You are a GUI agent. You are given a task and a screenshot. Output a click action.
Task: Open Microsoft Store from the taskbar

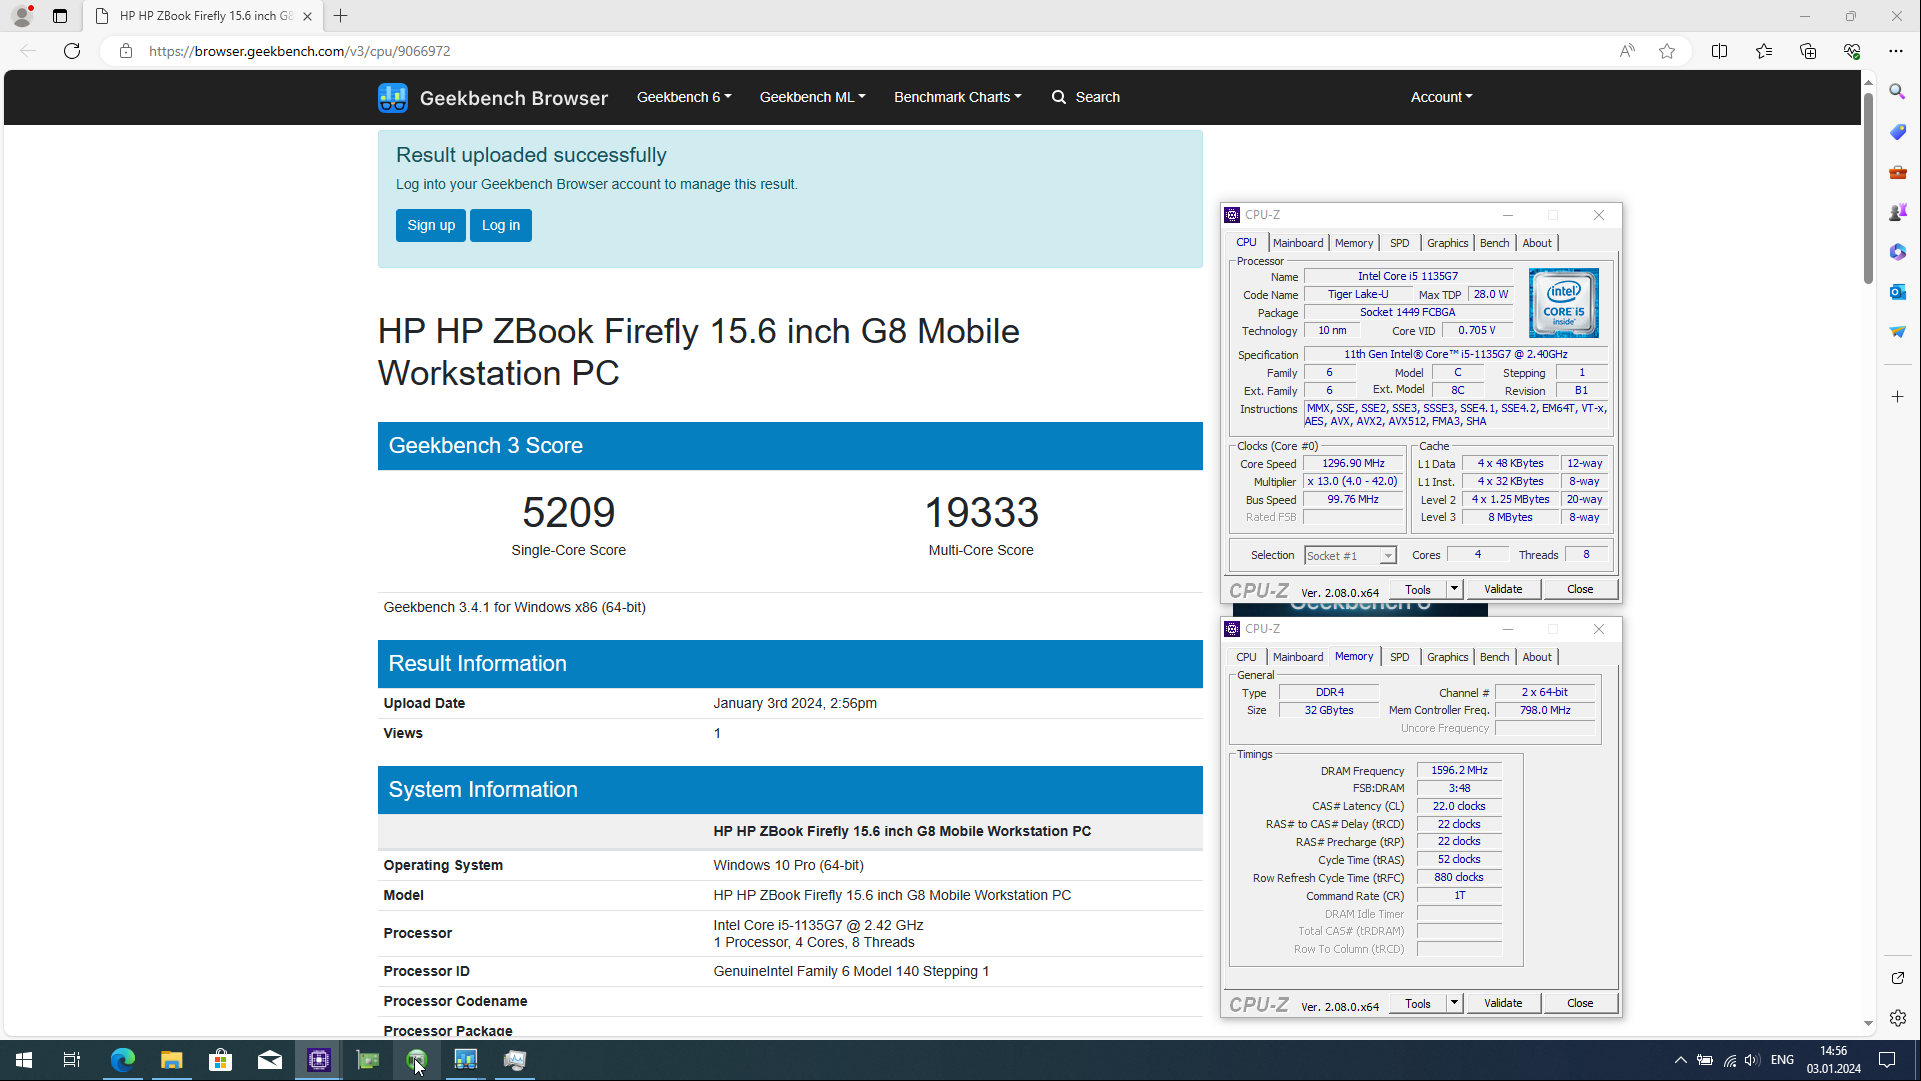221,1060
